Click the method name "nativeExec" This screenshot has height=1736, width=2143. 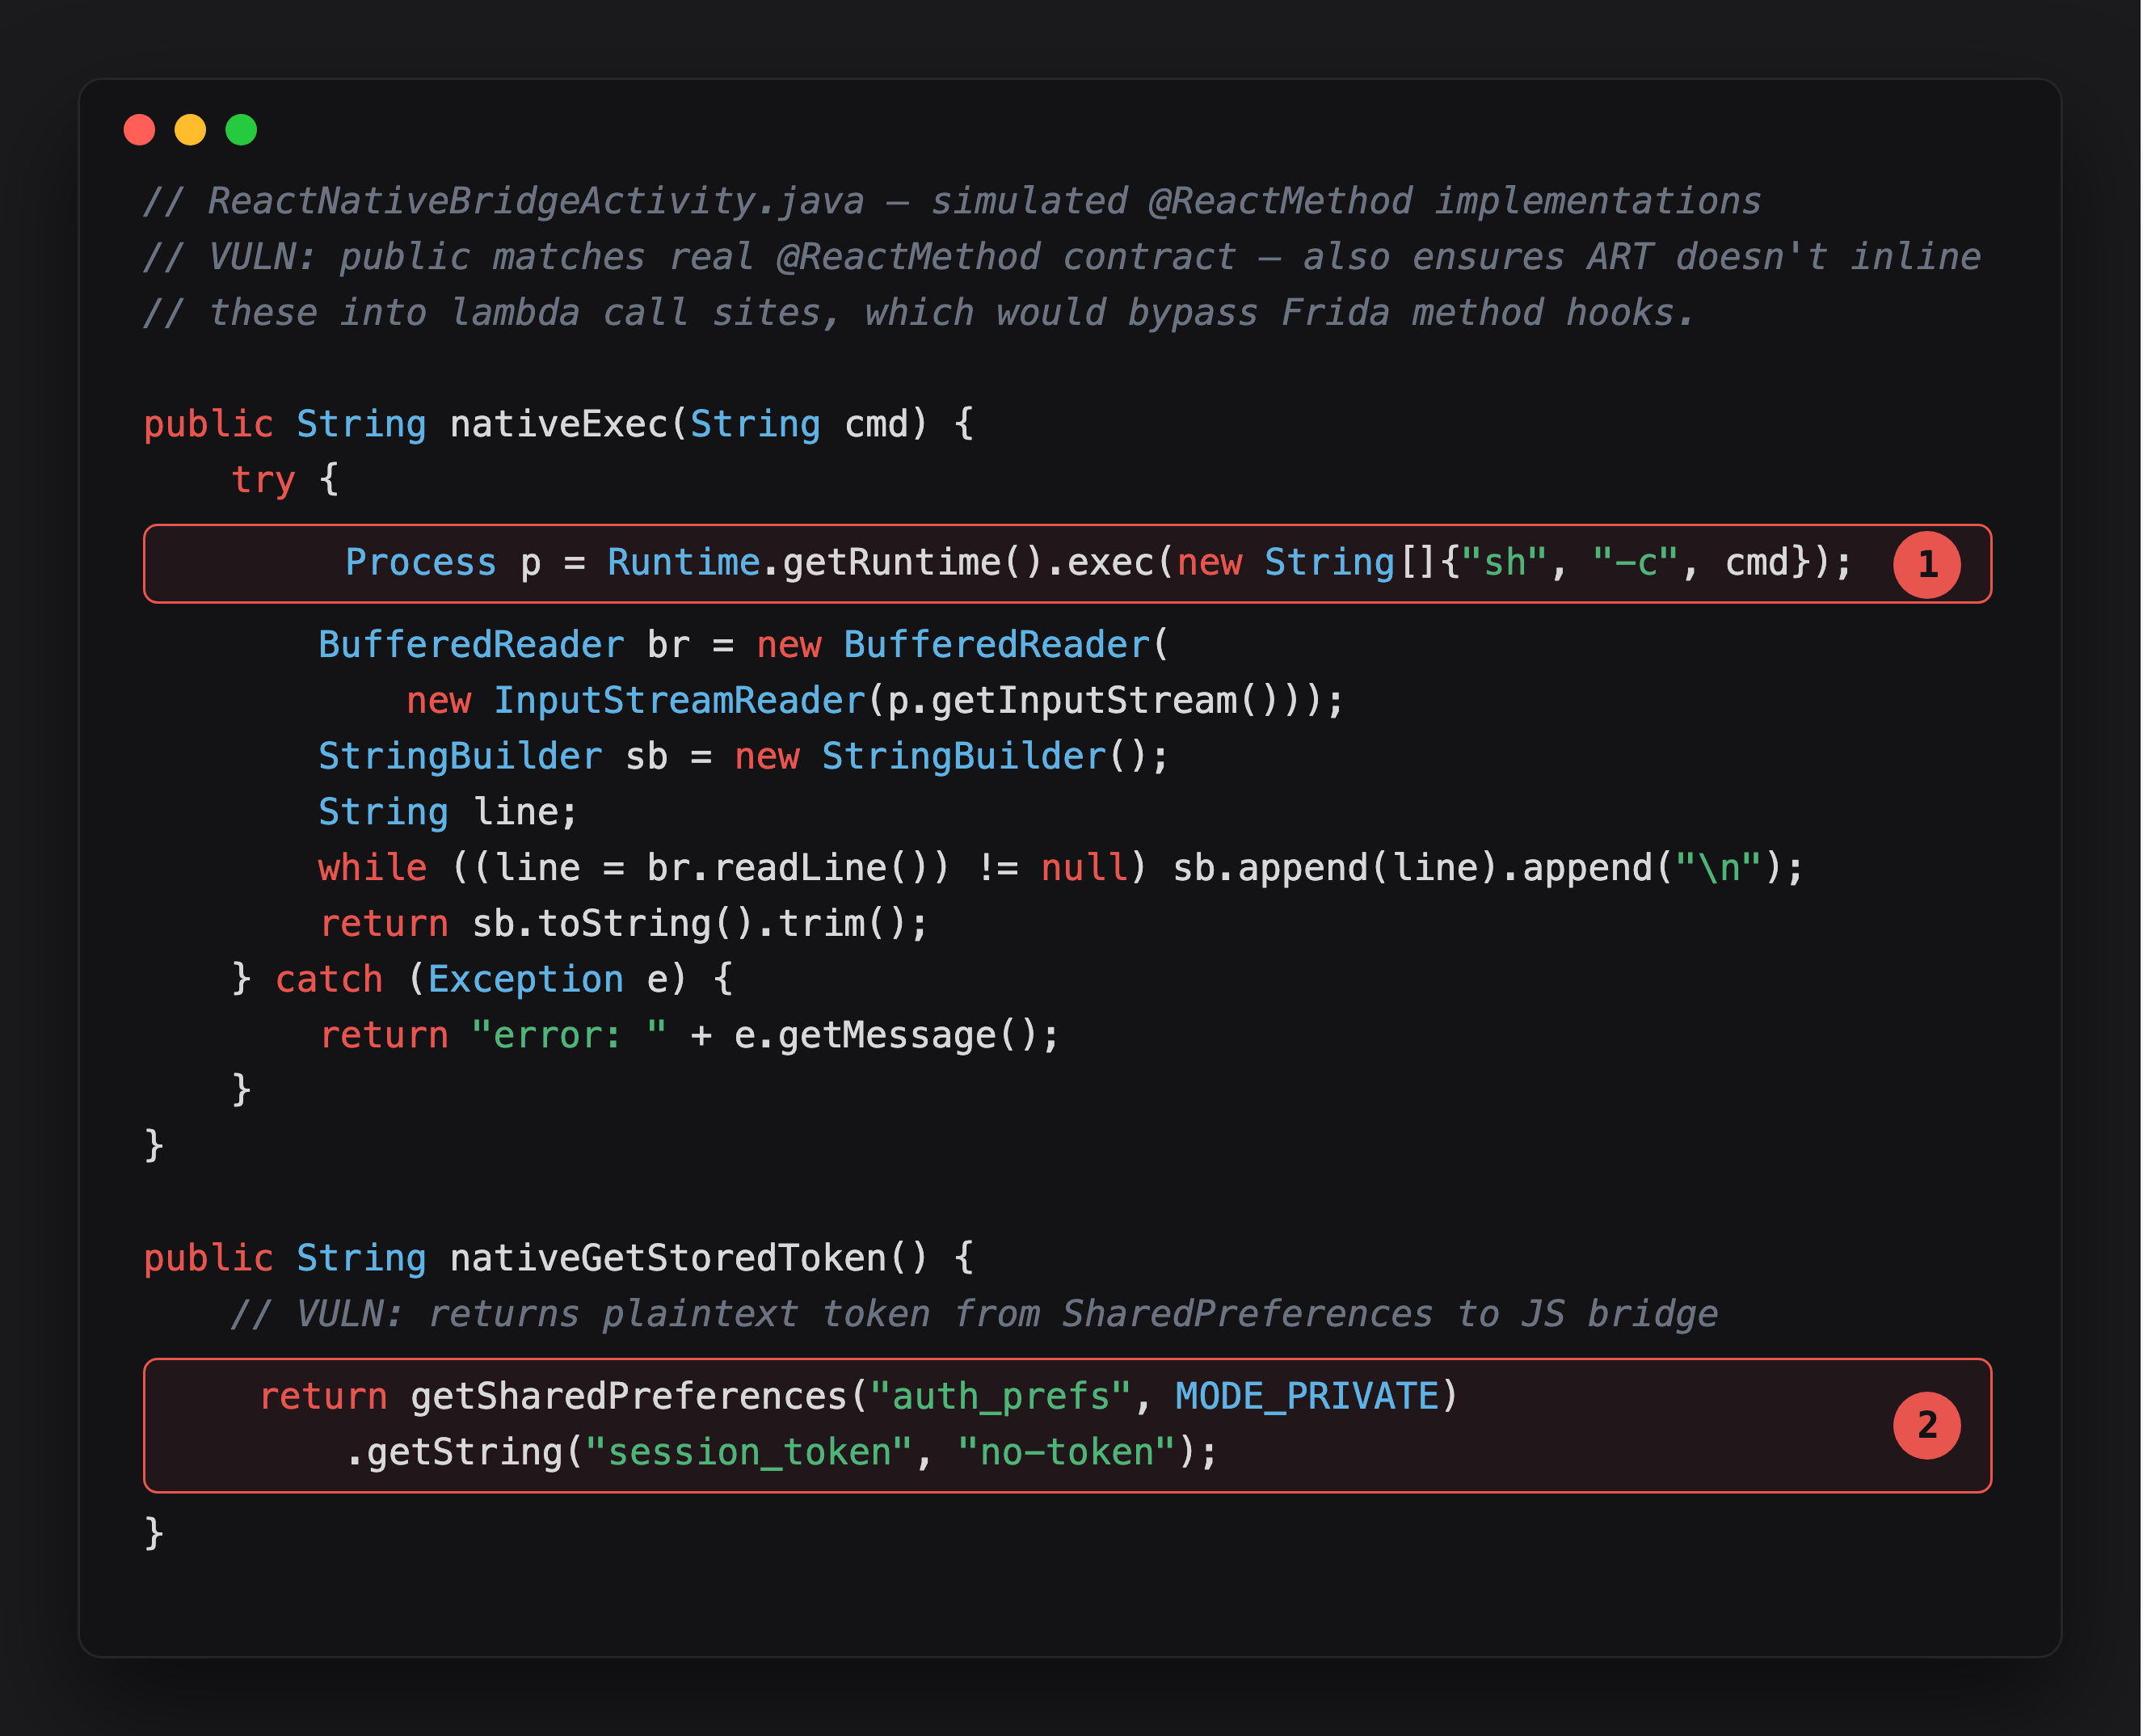click(559, 425)
